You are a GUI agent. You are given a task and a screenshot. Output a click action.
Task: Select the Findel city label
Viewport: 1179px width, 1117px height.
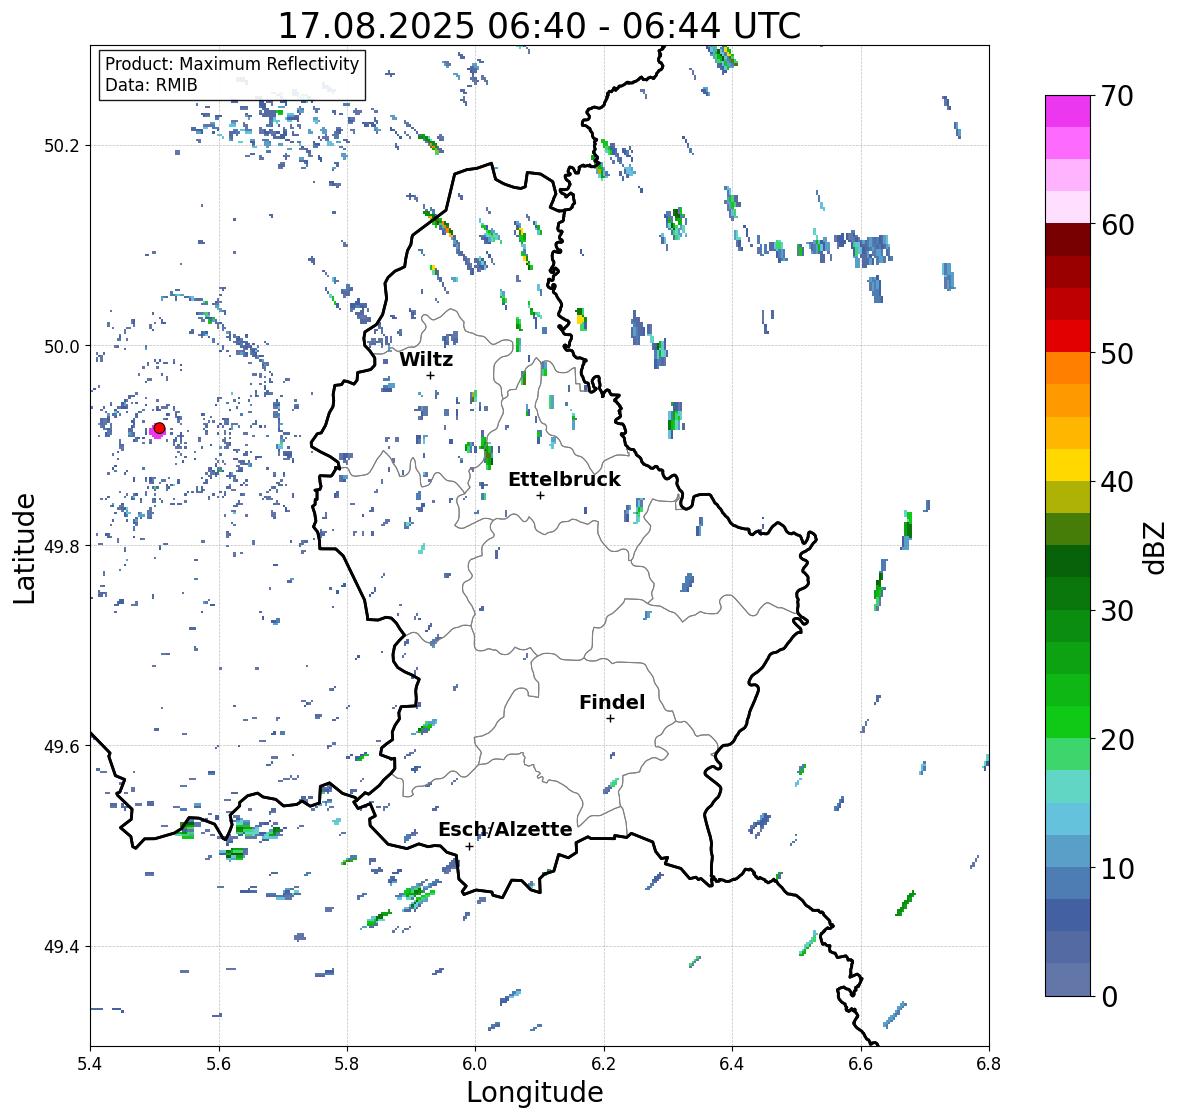(x=612, y=702)
